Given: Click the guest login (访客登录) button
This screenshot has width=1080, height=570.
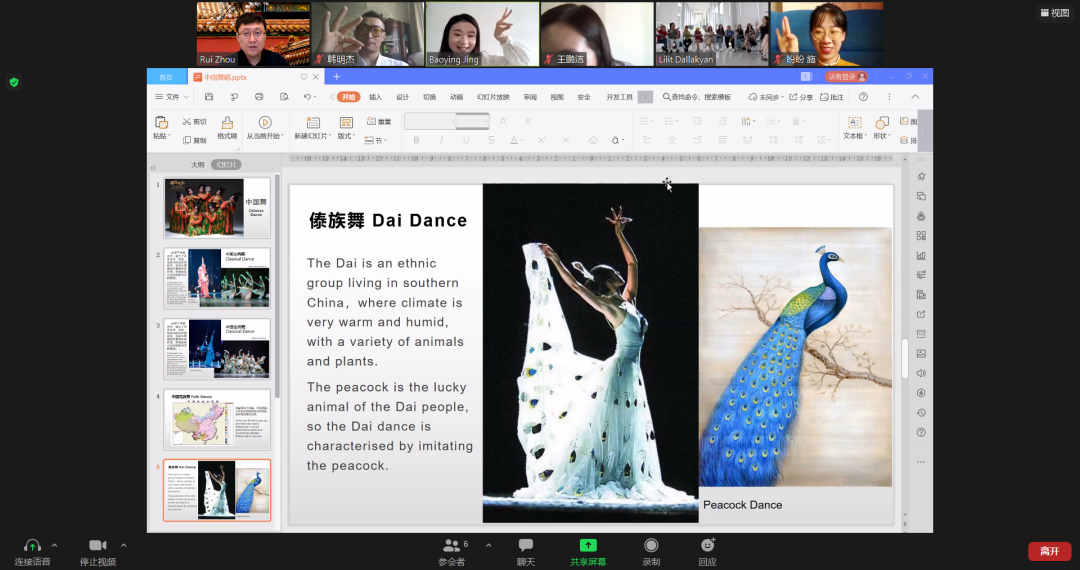Looking at the screenshot, I should [x=847, y=76].
